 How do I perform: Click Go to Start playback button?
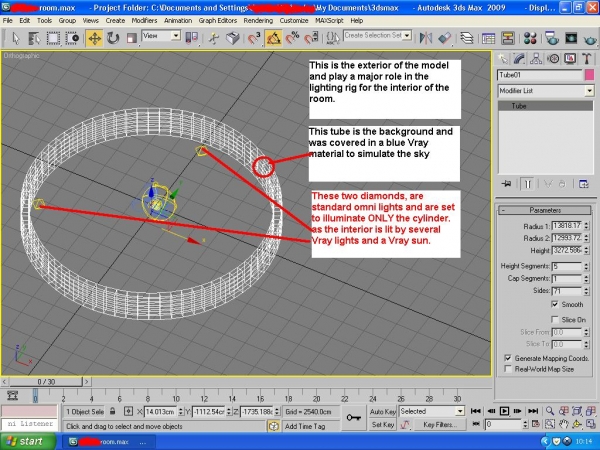(x=475, y=411)
